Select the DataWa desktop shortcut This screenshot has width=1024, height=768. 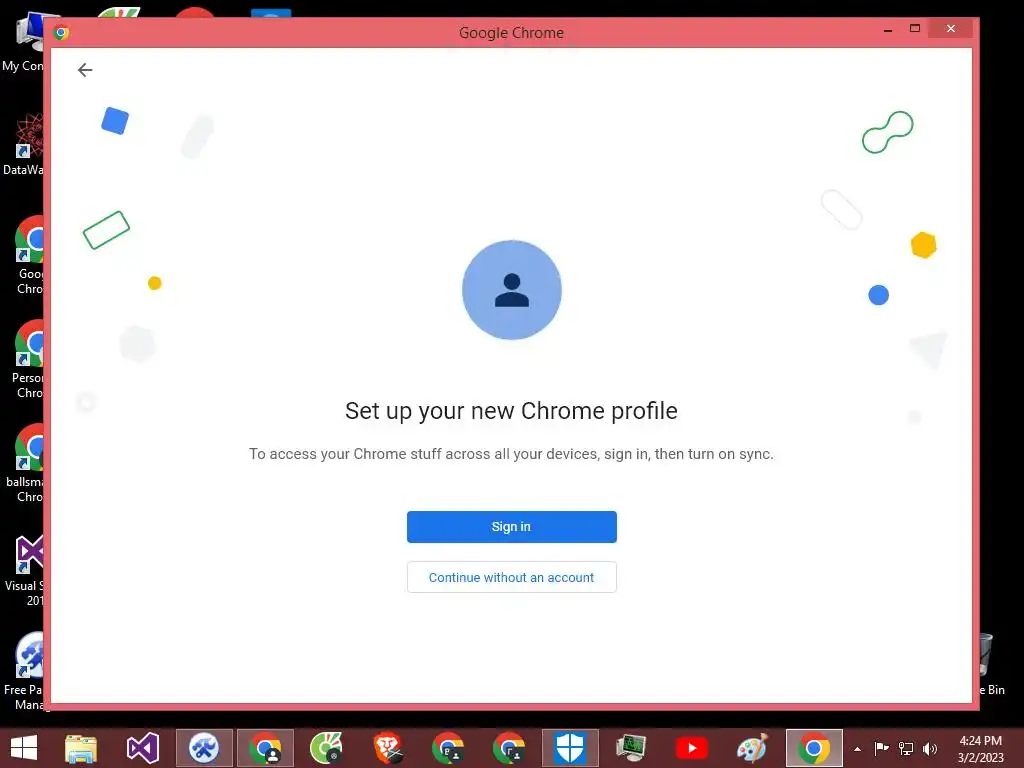click(x=24, y=144)
